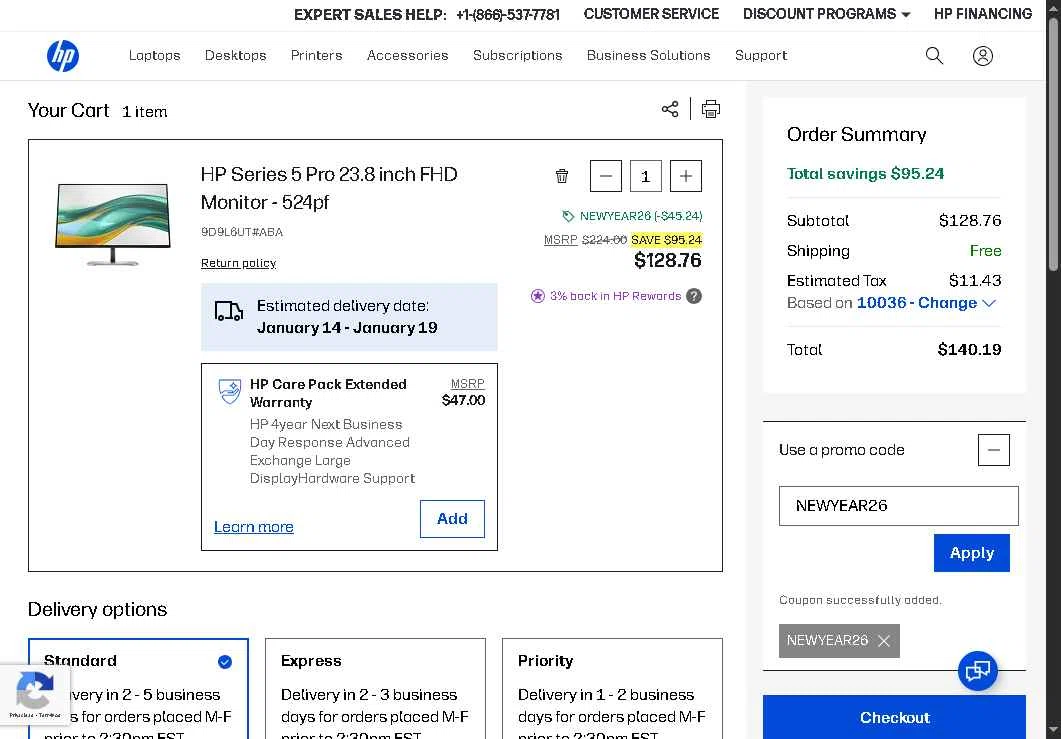1061x739 pixels.
Task: Share the cart via share icon
Action: click(670, 109)
